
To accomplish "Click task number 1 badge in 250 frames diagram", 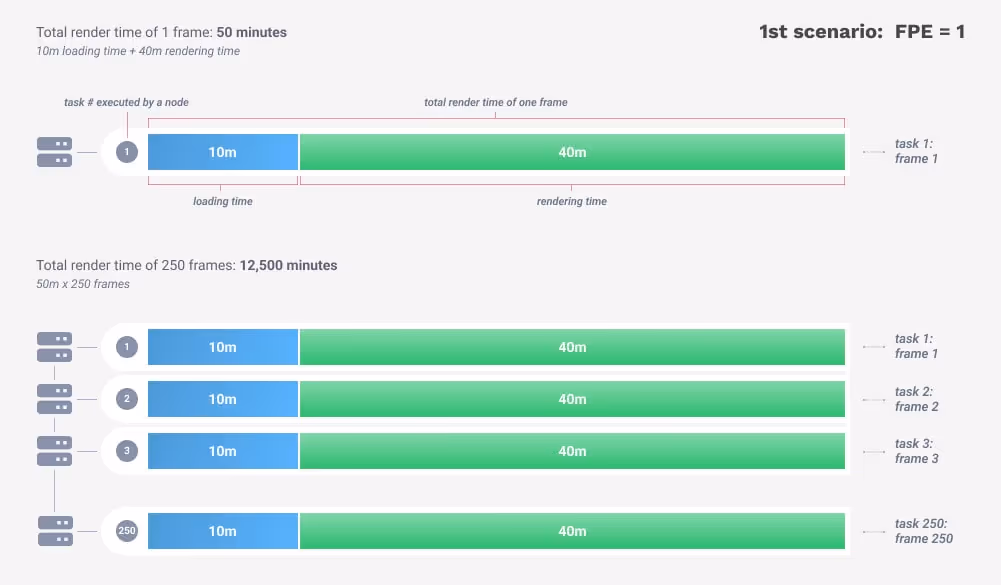I will (127, 347).
